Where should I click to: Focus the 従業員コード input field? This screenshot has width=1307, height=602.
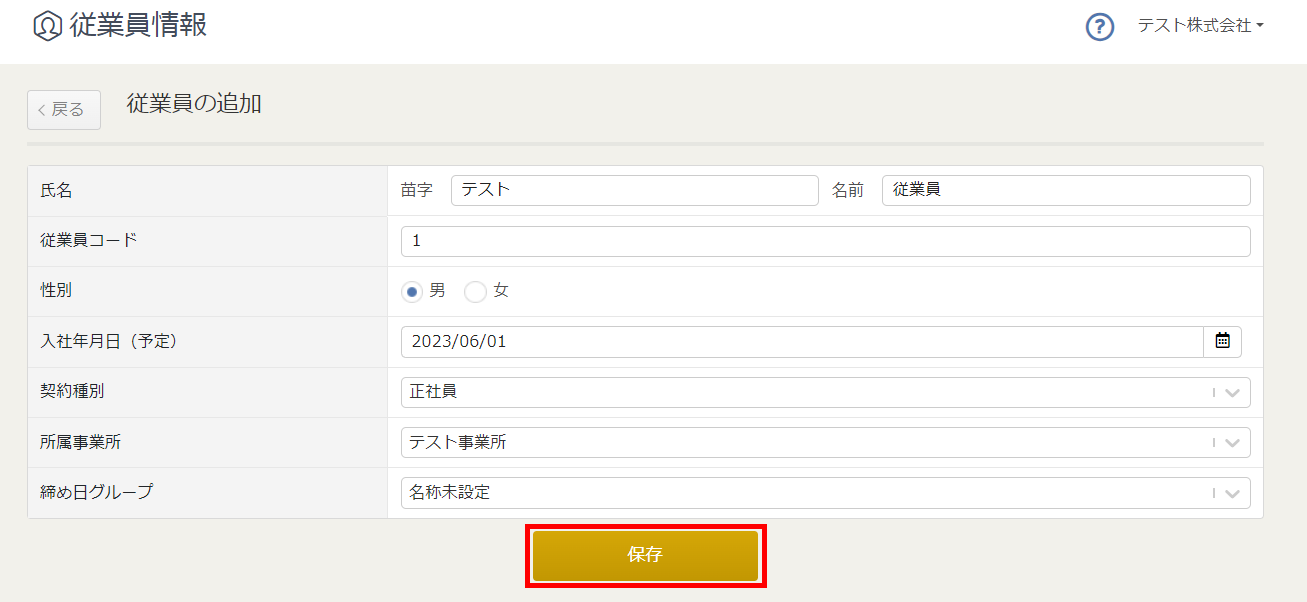tap(826, 241)
